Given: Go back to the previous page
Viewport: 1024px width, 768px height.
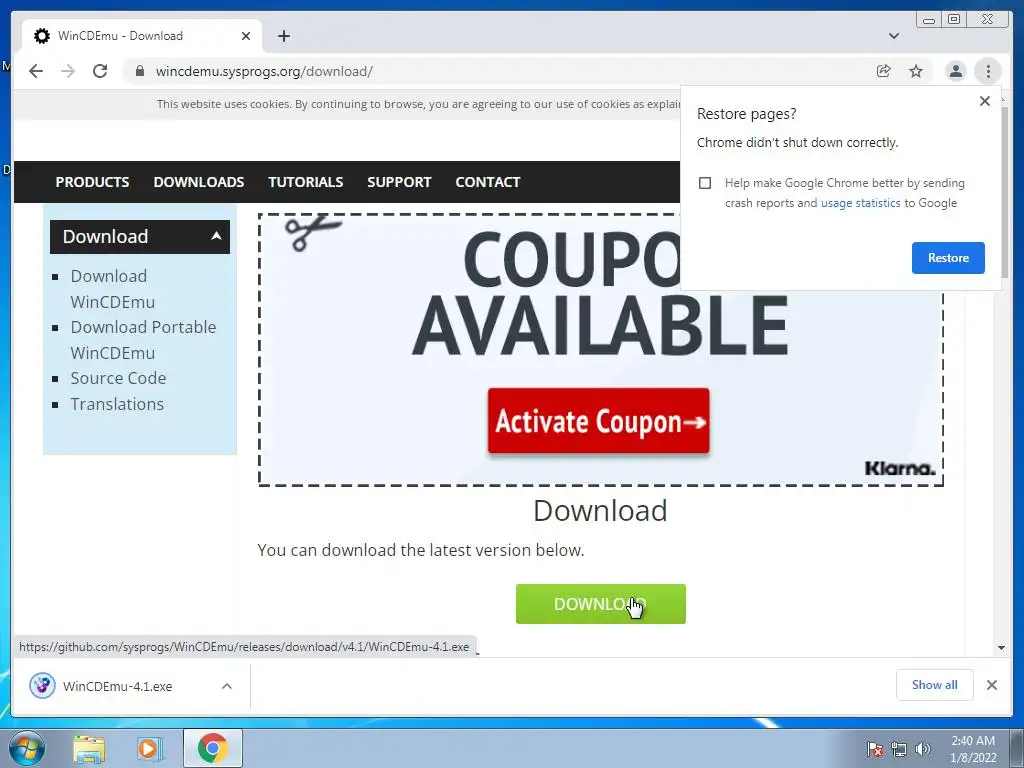Looking at the screenshot, I should tap(36, 71).
